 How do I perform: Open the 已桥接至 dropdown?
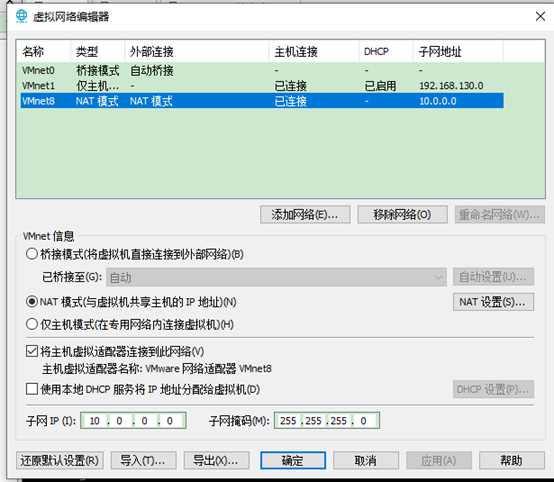[x=276, y=277]
